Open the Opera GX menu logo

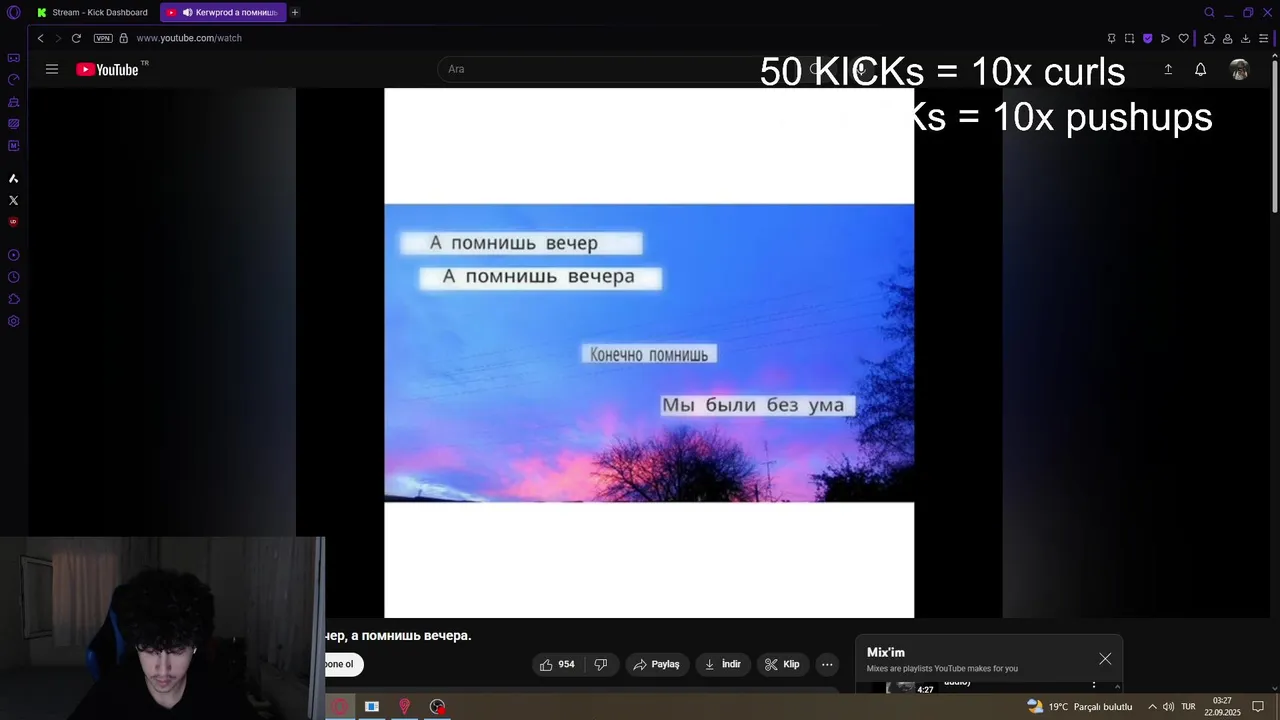click(x=13, y=12)
